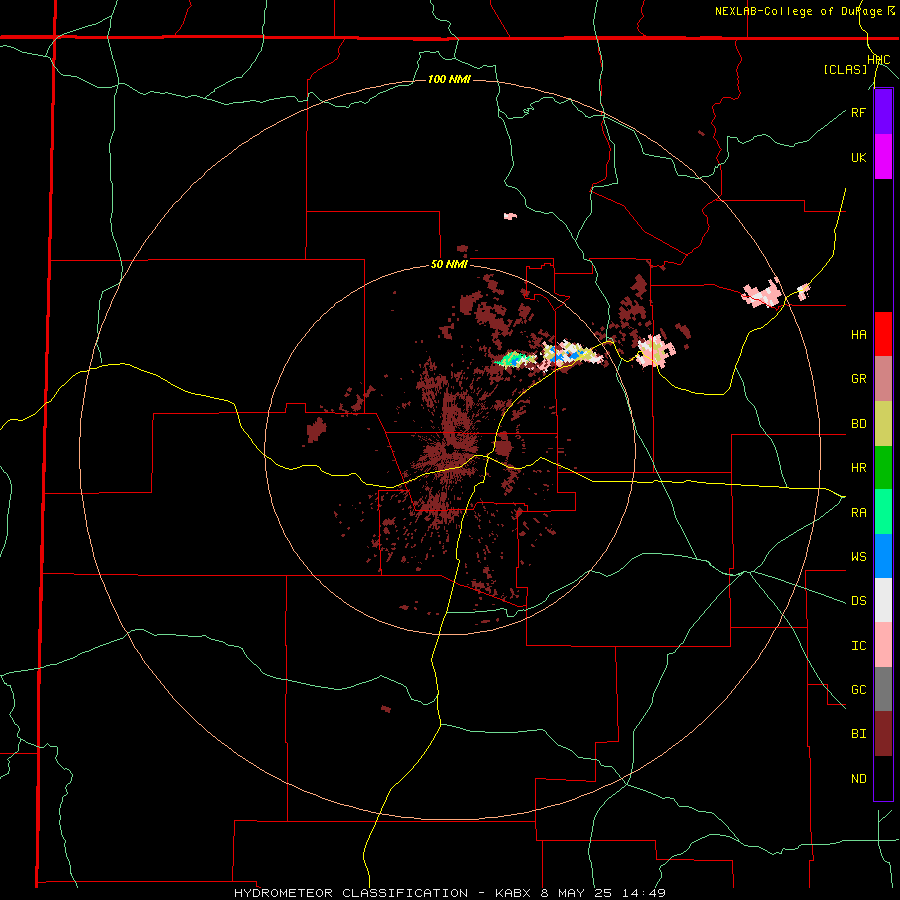Click the blue WS legend swatch
The width and height of the screenshot is (900, 900).
coord(883,556)
